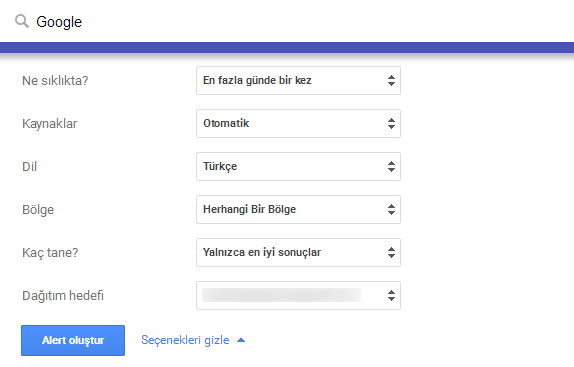574x367 pixels.
Task: Open the blurred Dağıtım hedefi dropdown
Action: (x=298, y=296)
